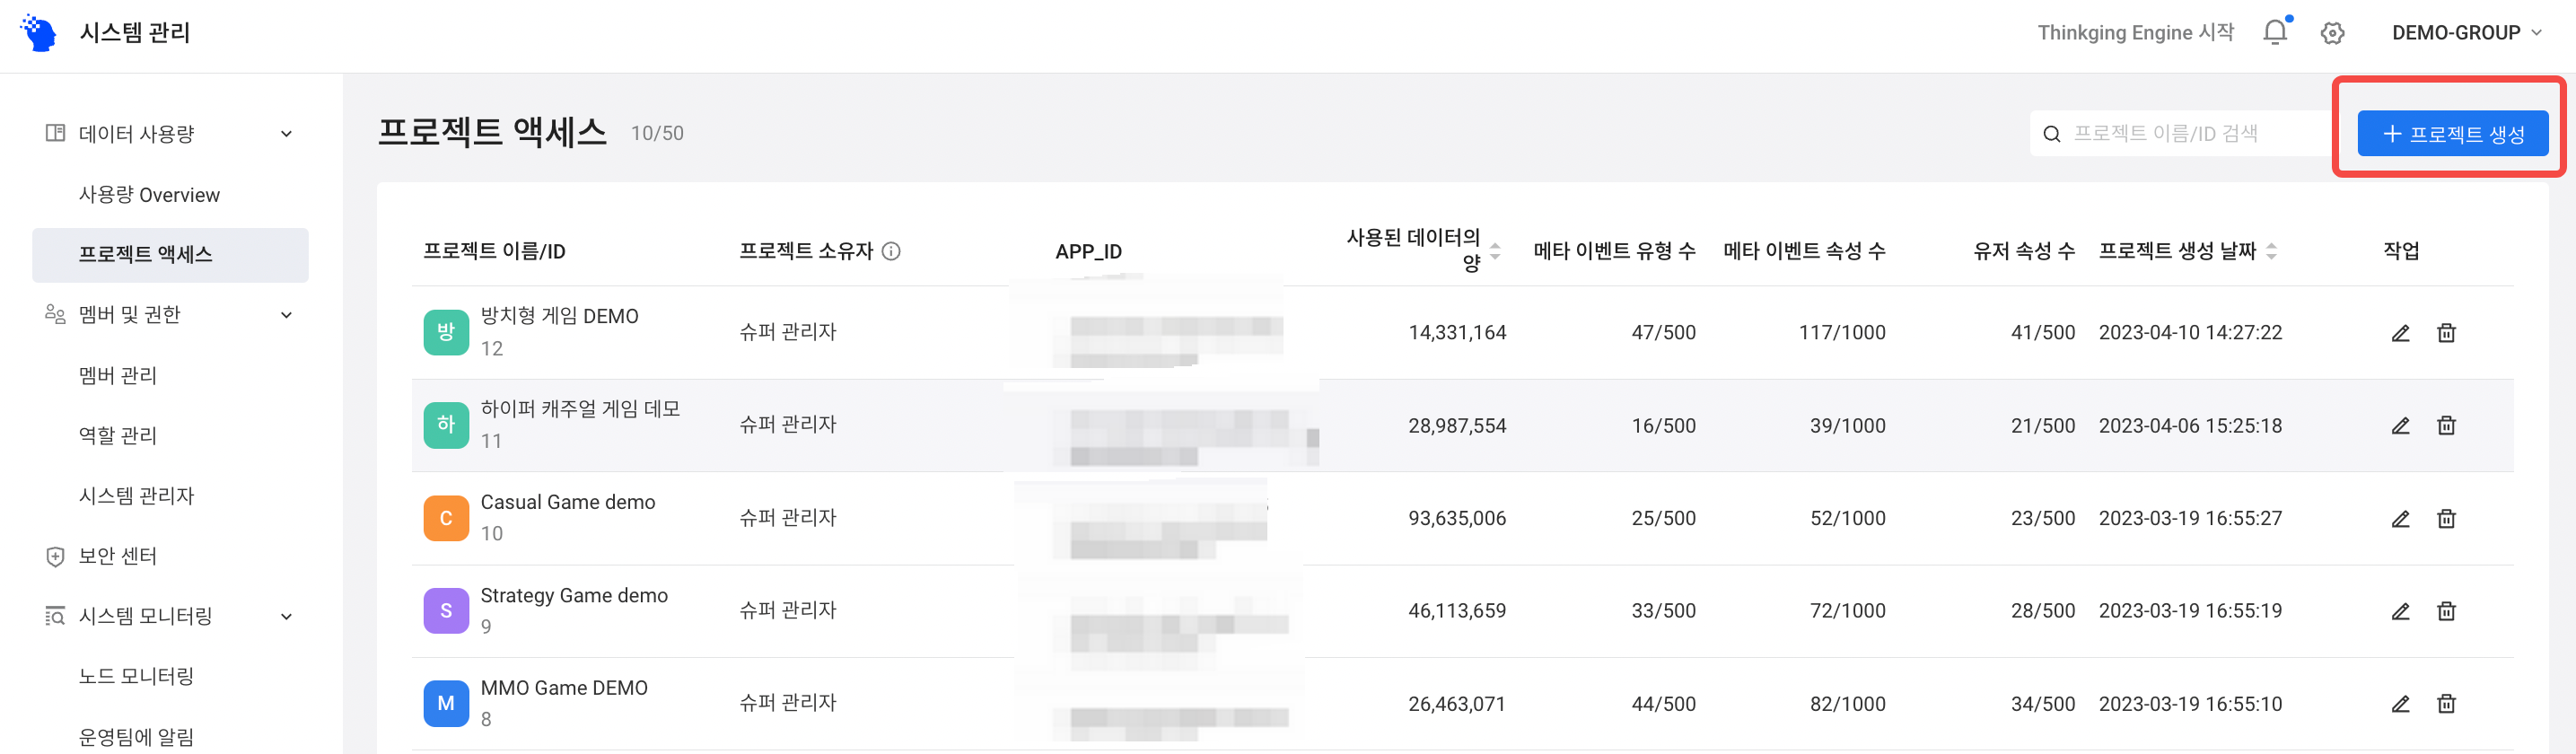Click the orange C project avatar
This screenshot has width=2576, height=754.
[x=446, y=518]
